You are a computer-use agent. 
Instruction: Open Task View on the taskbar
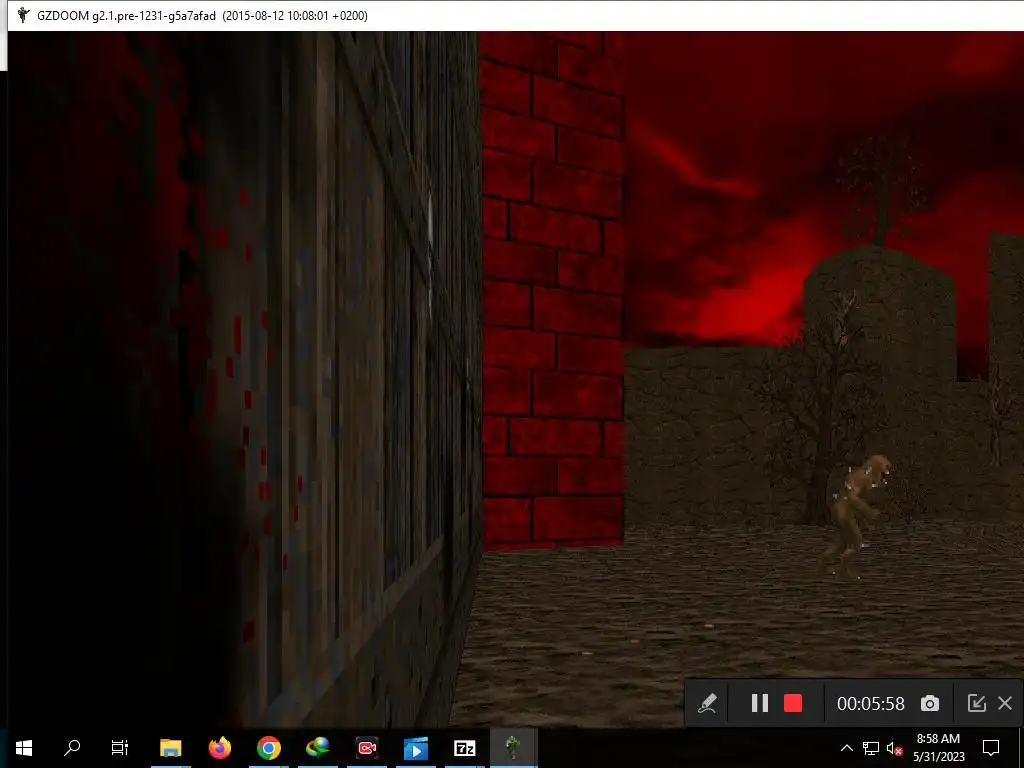pyautogui.click(x=120, y=748)
